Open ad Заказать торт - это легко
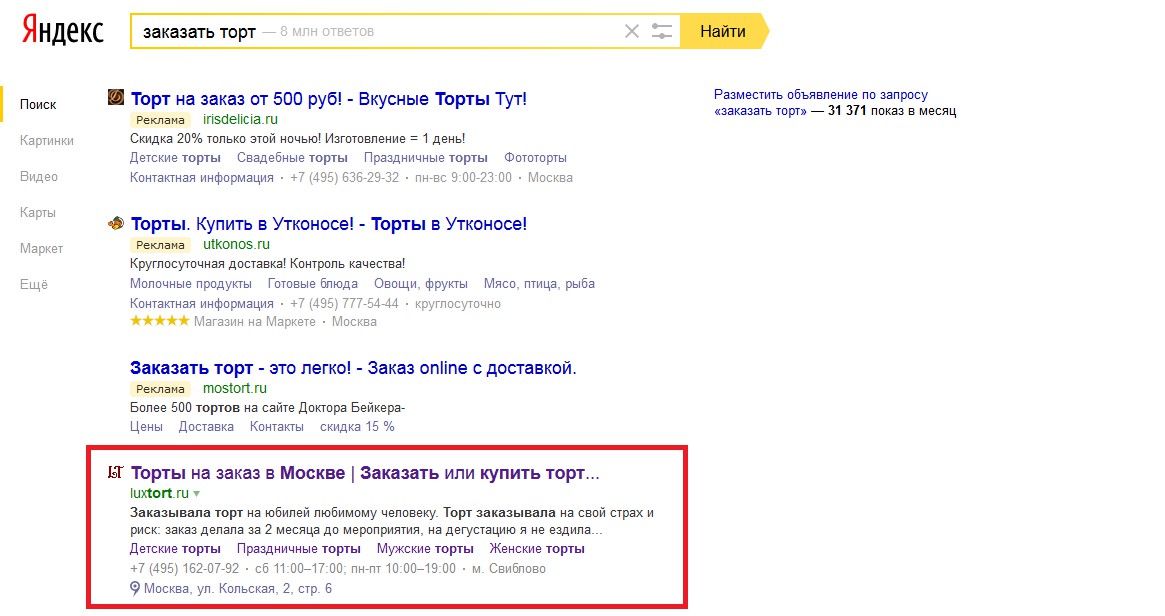1165x616 pixels. [x=353, y=368]
